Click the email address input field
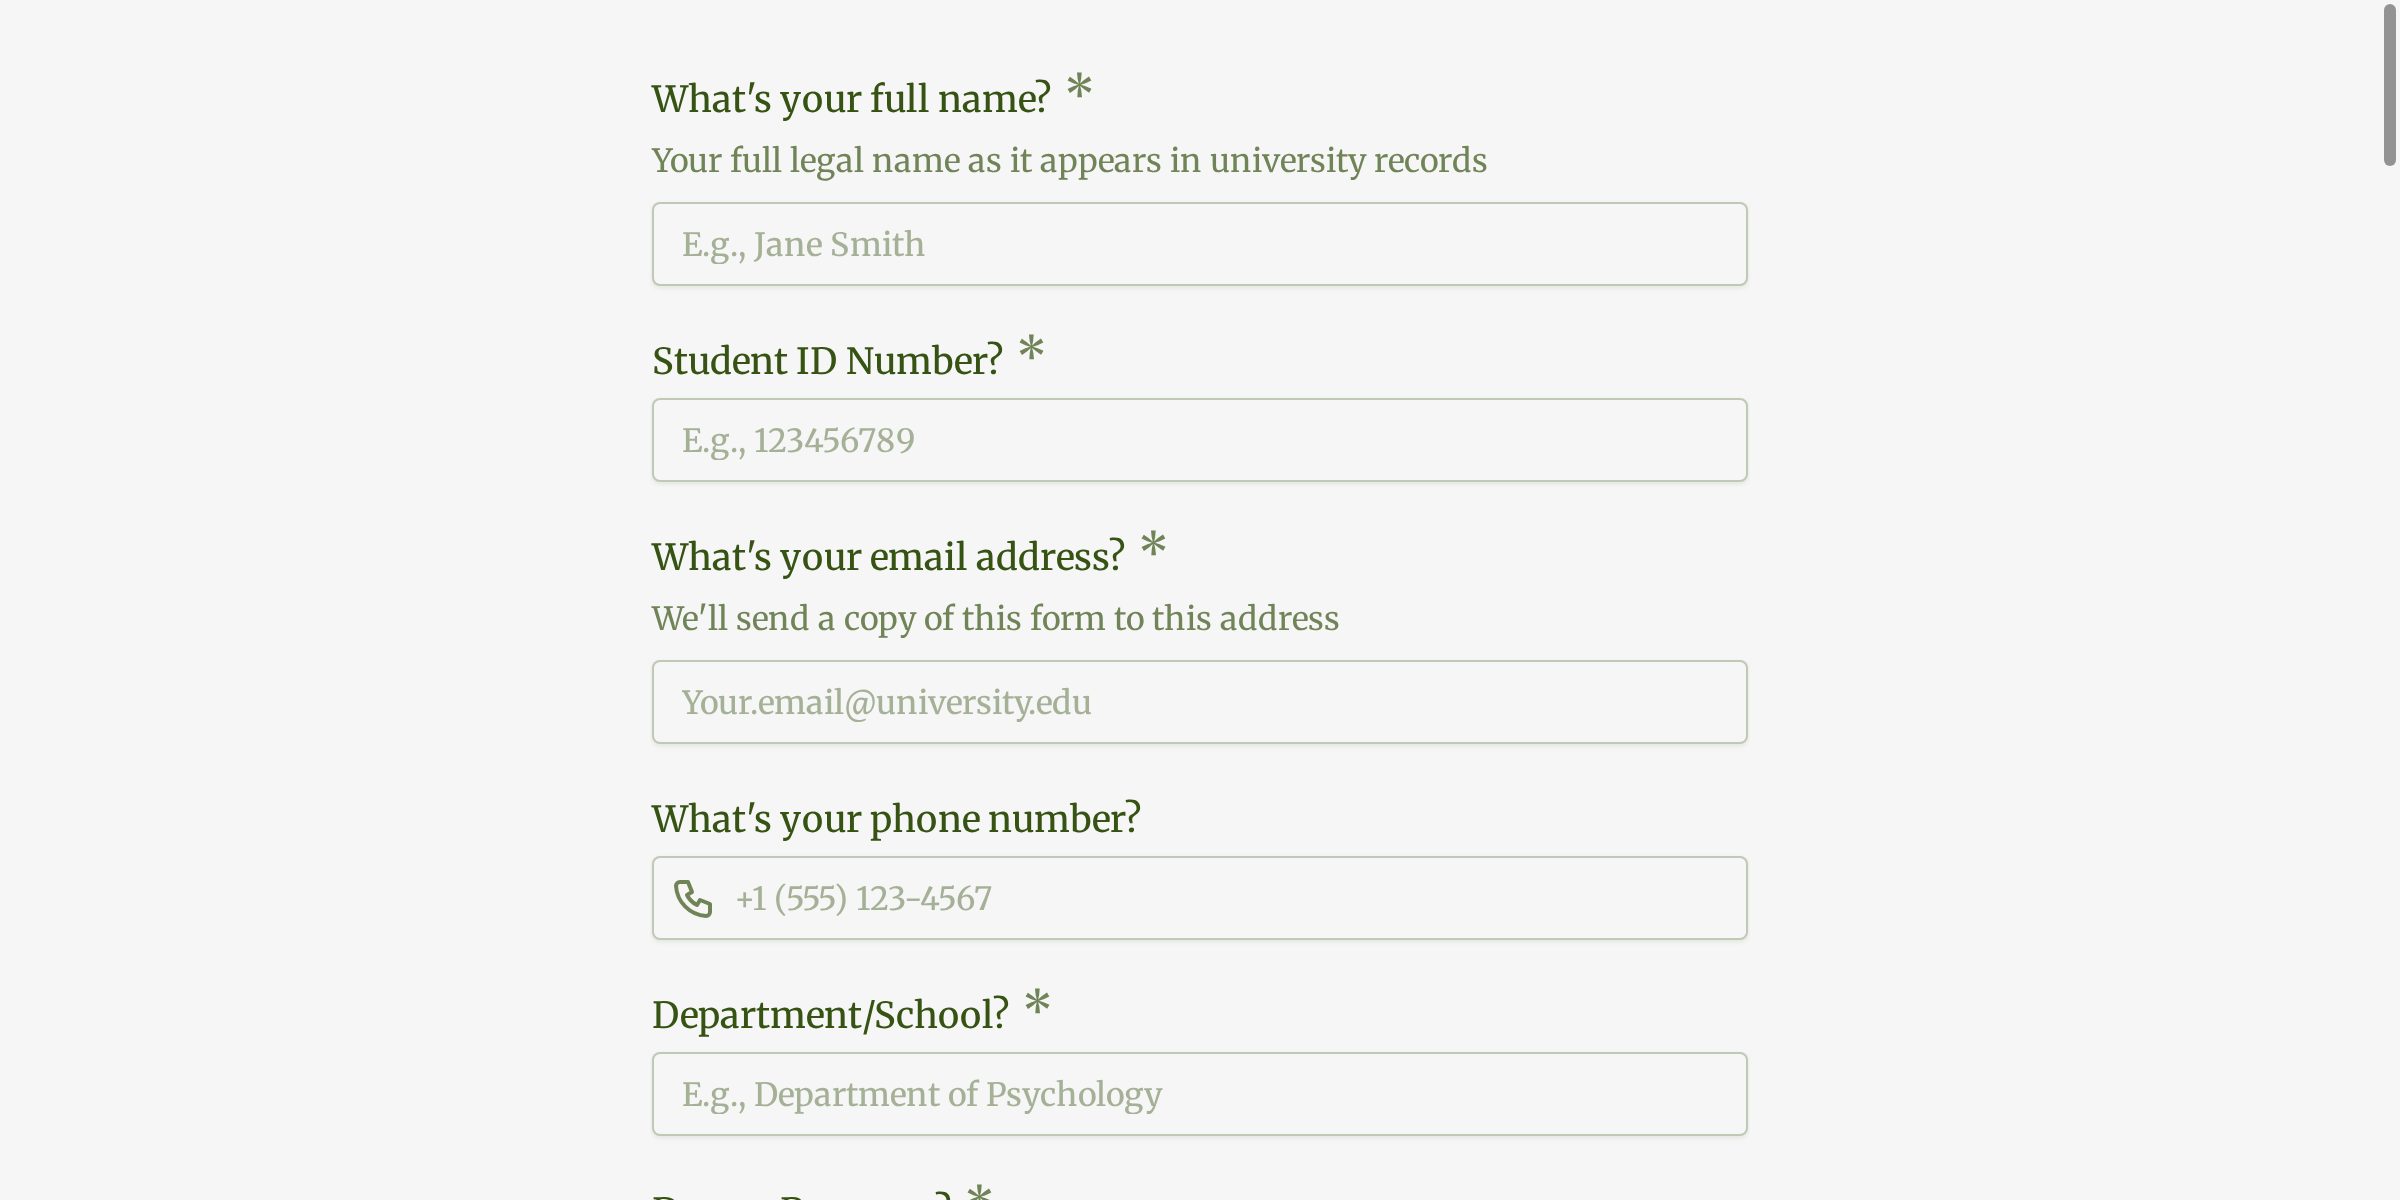Screen dimensions: 2400x1200 coord(1198,701)
